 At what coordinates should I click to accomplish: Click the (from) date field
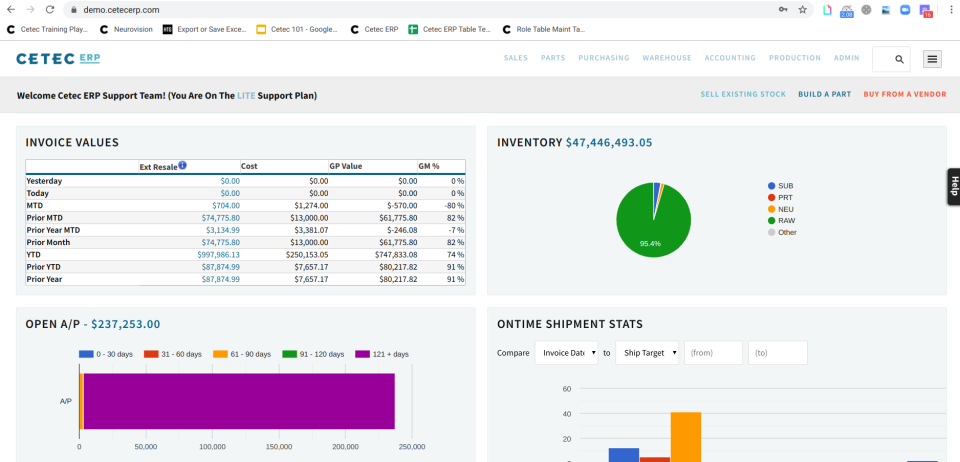click(713, 353)
